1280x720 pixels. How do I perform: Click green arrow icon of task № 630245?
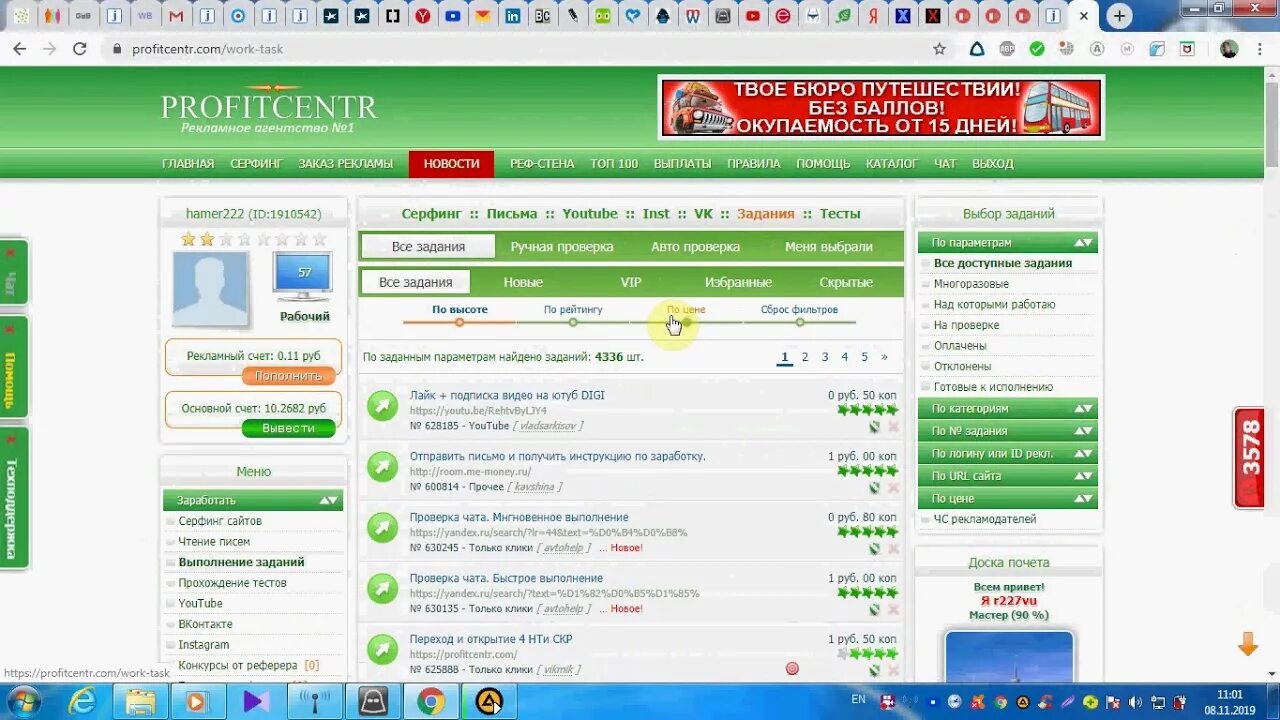tap(382, 527)
